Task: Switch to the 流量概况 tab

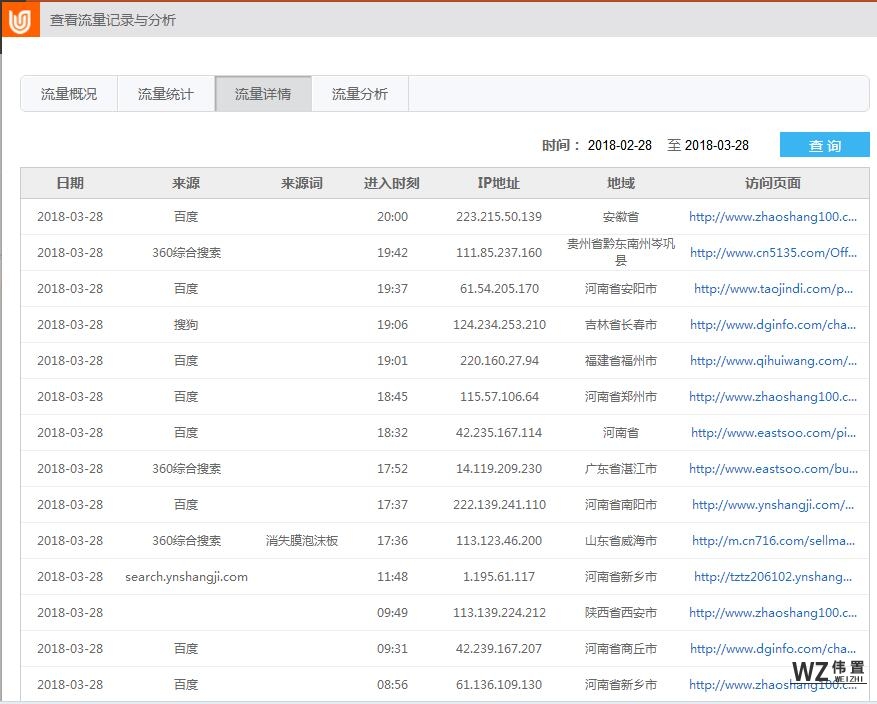Action: click(x=67, y=93)
